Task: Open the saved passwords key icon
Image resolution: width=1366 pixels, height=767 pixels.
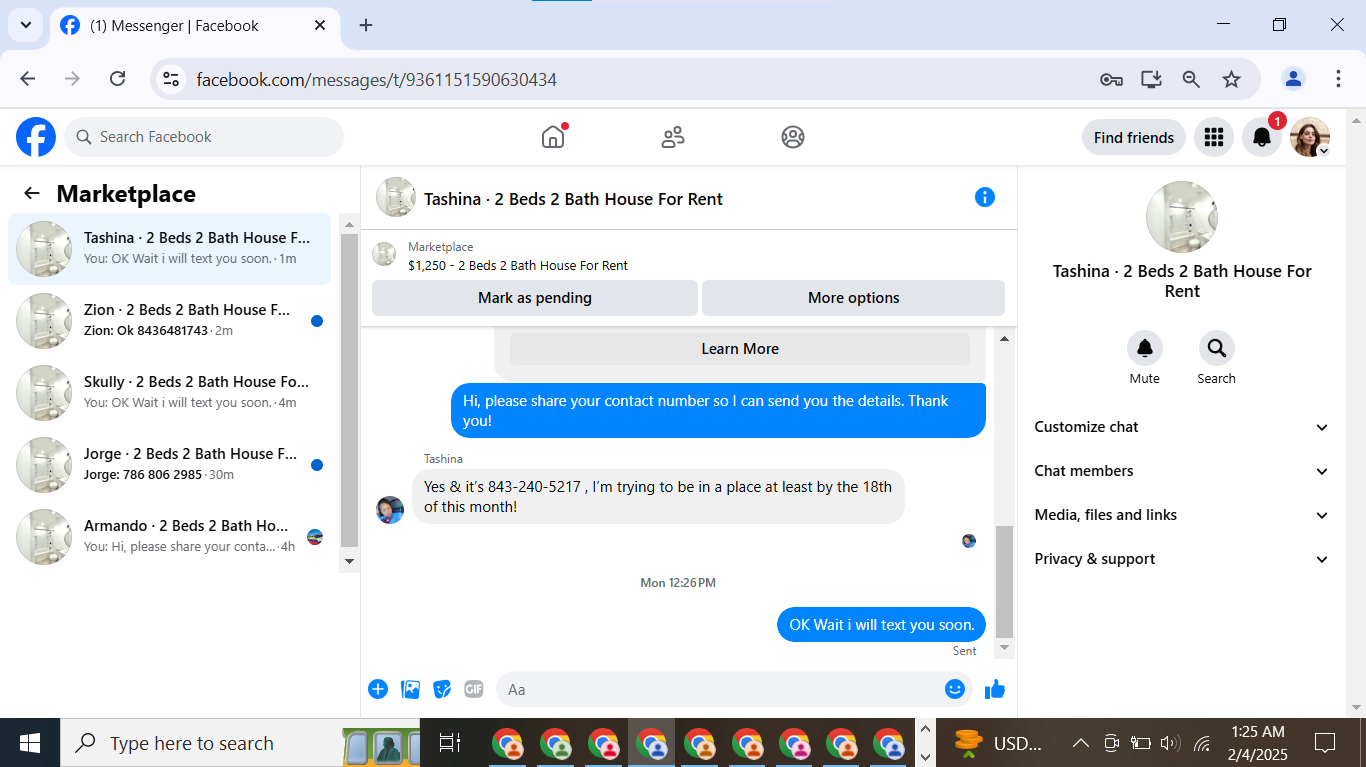Action: click(x=1111, y=79)
